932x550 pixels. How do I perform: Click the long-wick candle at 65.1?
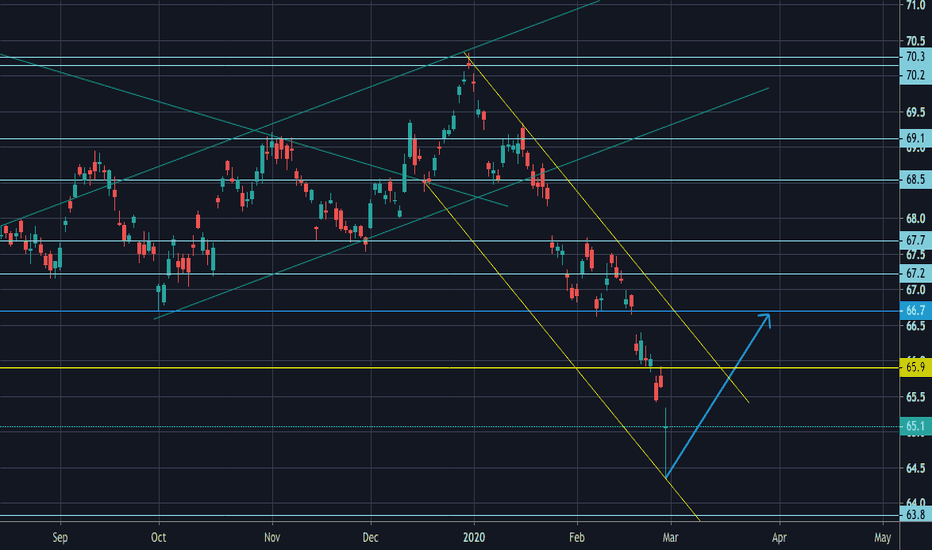point(666,442)
